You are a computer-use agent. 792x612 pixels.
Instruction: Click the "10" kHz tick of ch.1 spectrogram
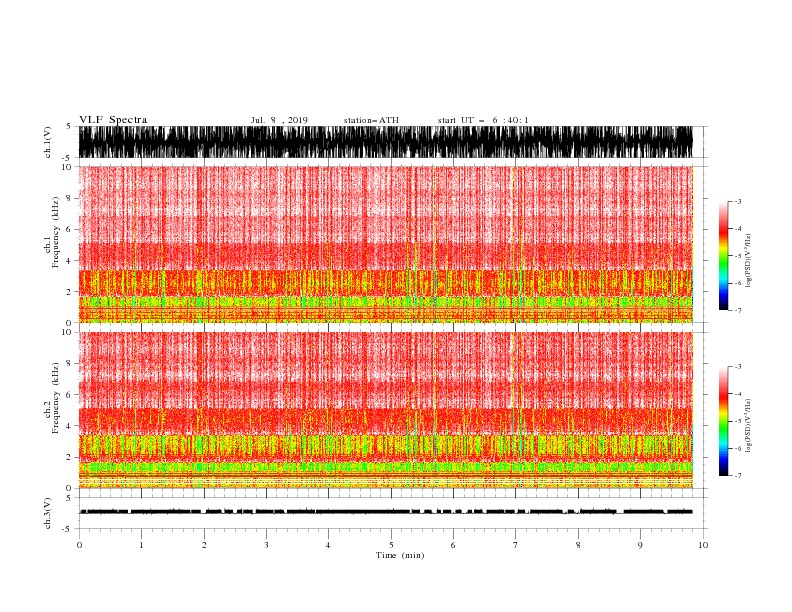(67, 167)
